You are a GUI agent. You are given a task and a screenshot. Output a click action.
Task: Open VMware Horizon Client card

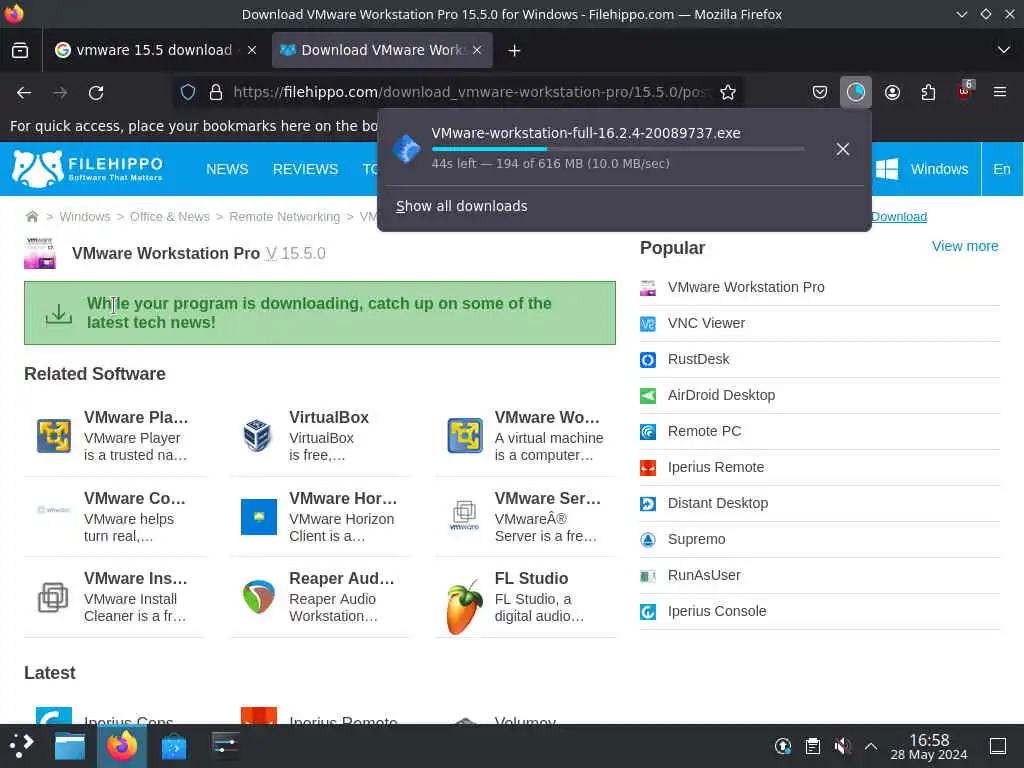point(321,517)
